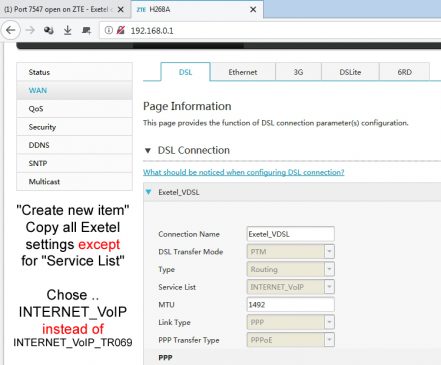Open the SNTP sidebar menu
The height and width of the screenshot is (365, 441).
point(74,163)
